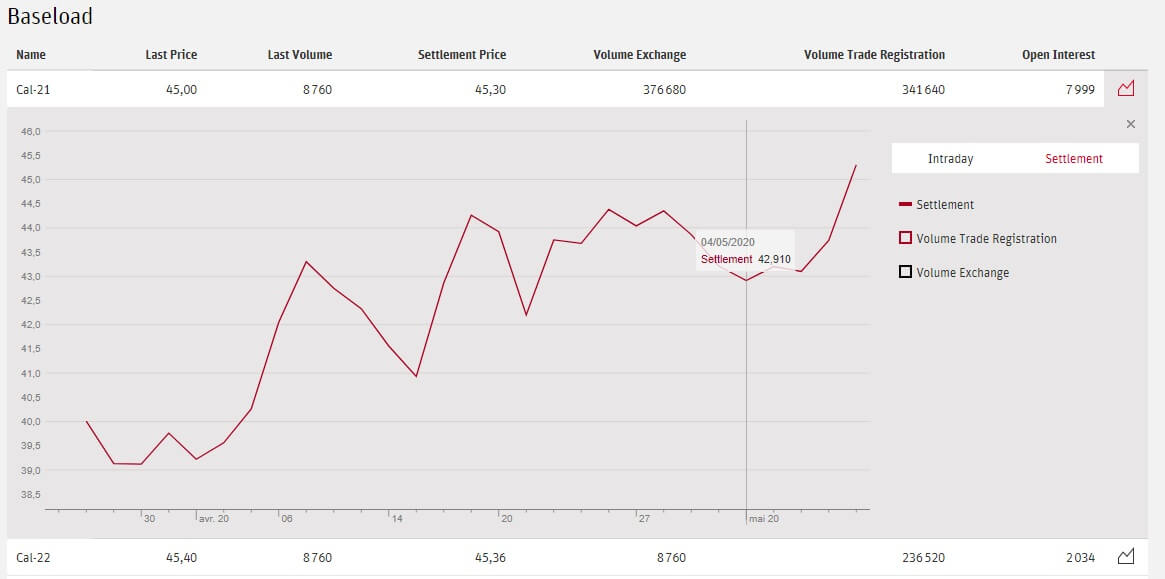Click the chart line peak at far right
This screenshot has width=1165, height=579.
click(856, 165)
